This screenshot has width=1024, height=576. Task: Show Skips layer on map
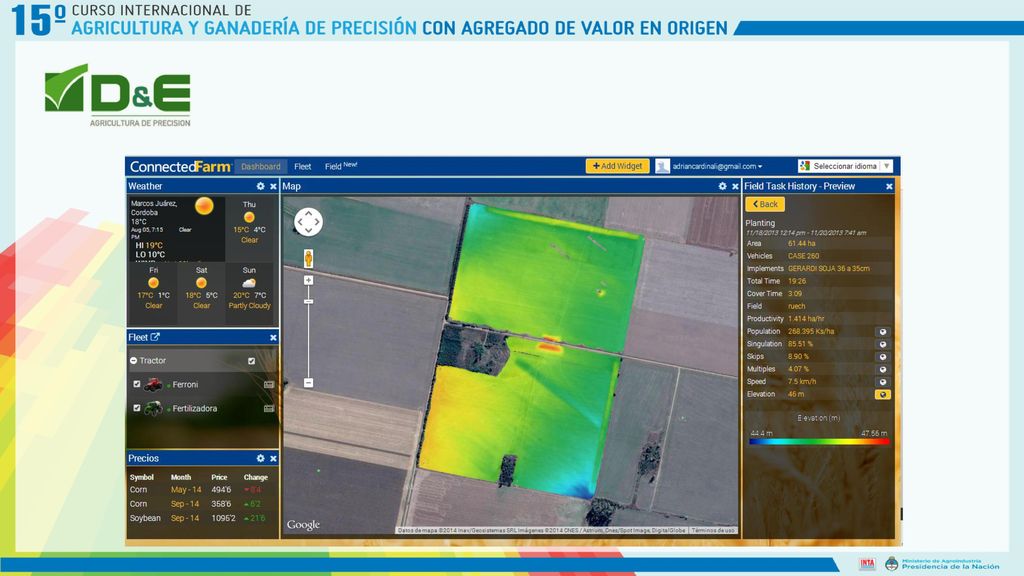tap(882, 357)
